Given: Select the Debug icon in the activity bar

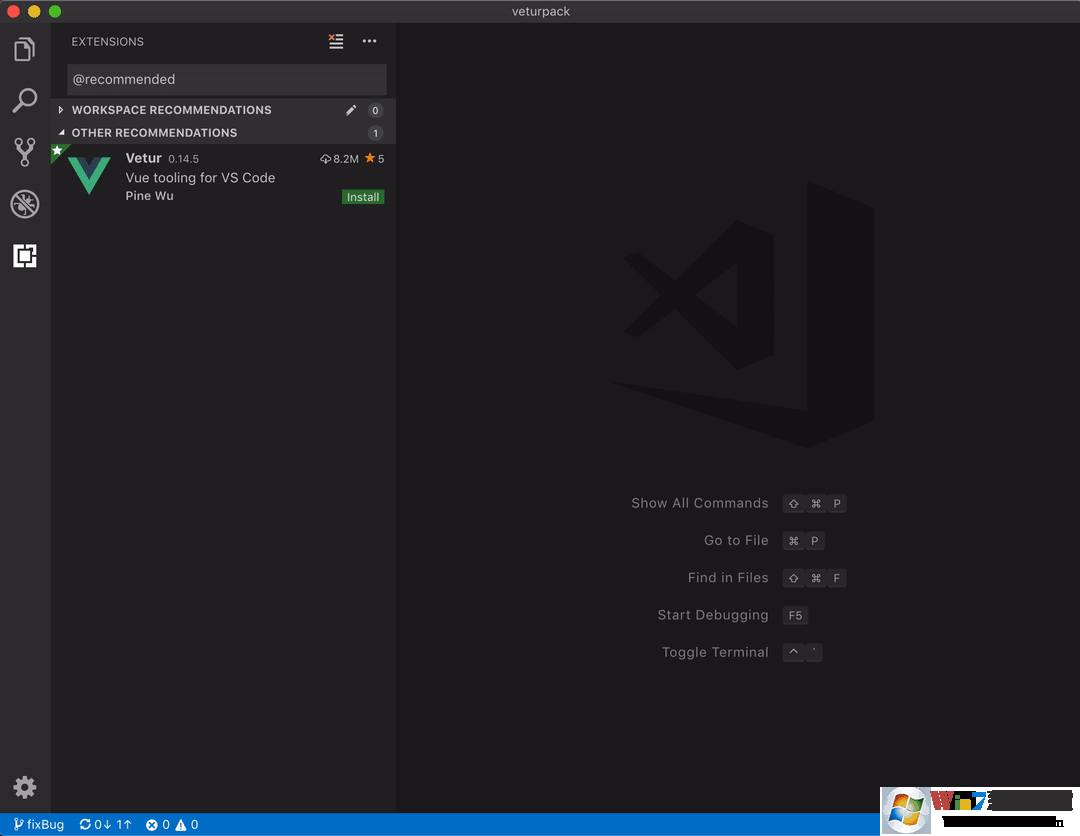Looking at the screenshot, I should (x=25, y=203).
